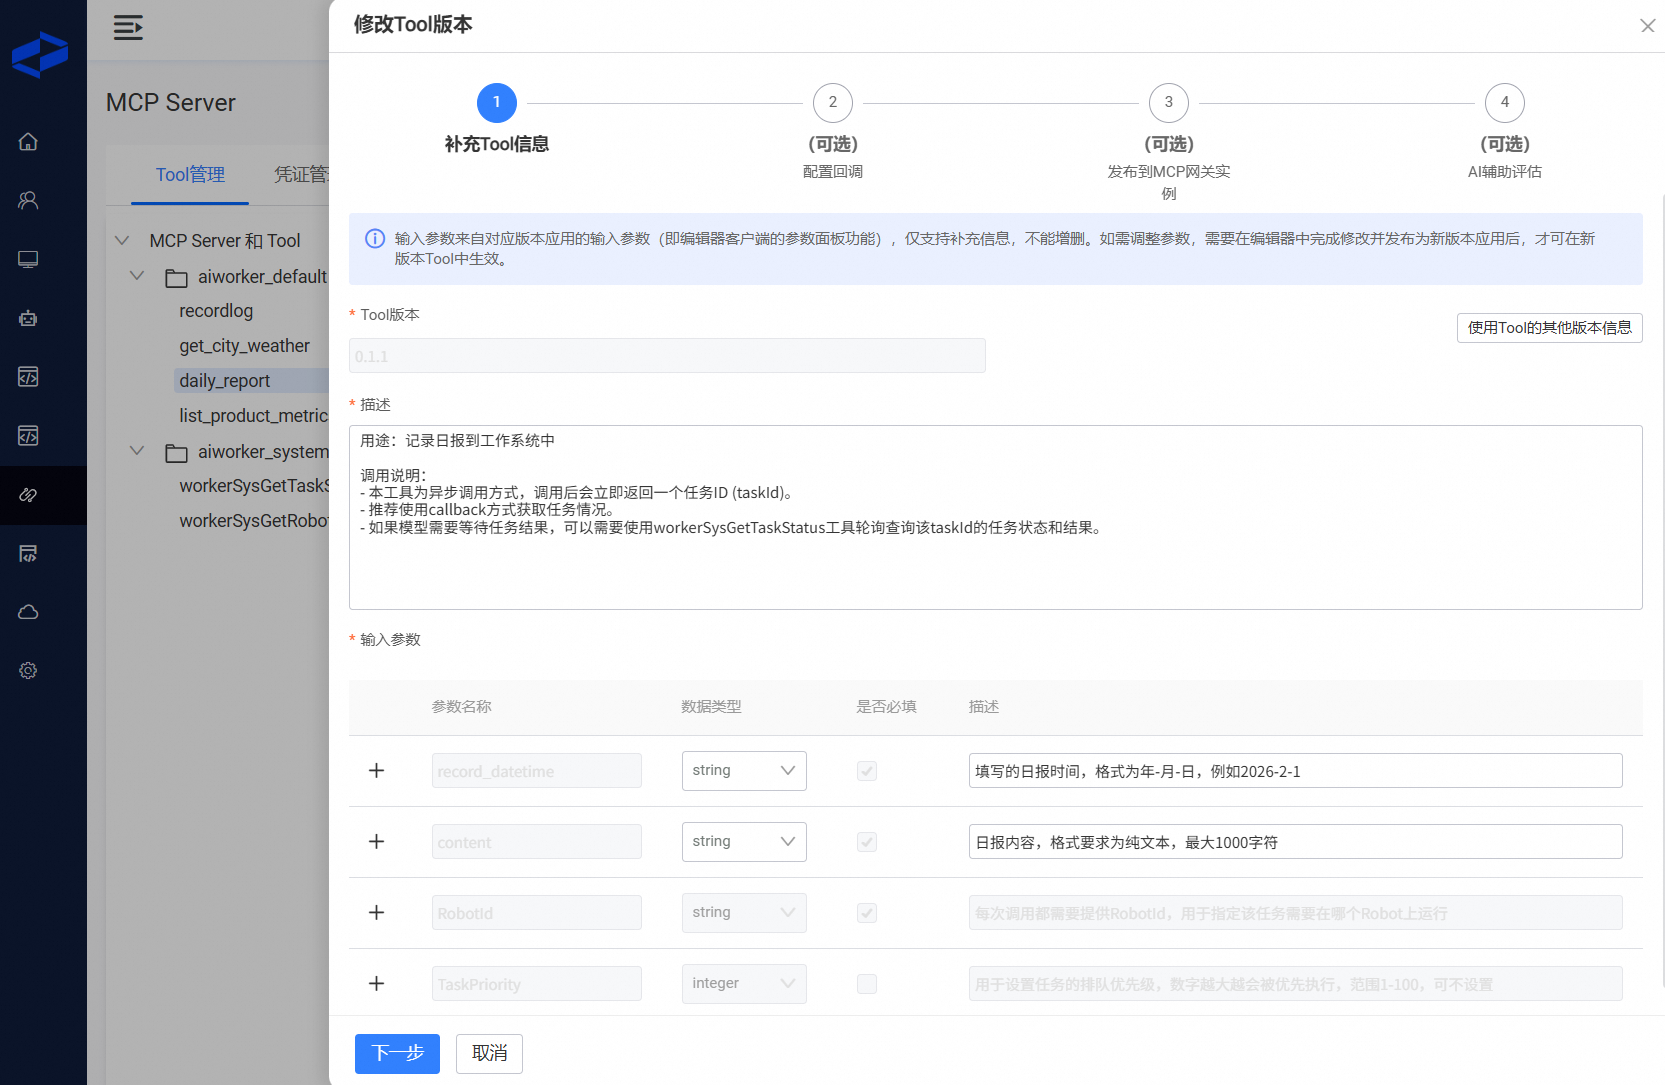This screenshot has height=1085, width=1665.
Task: Toggle required checkbox for record_datetime
Action: pos(867,771)
